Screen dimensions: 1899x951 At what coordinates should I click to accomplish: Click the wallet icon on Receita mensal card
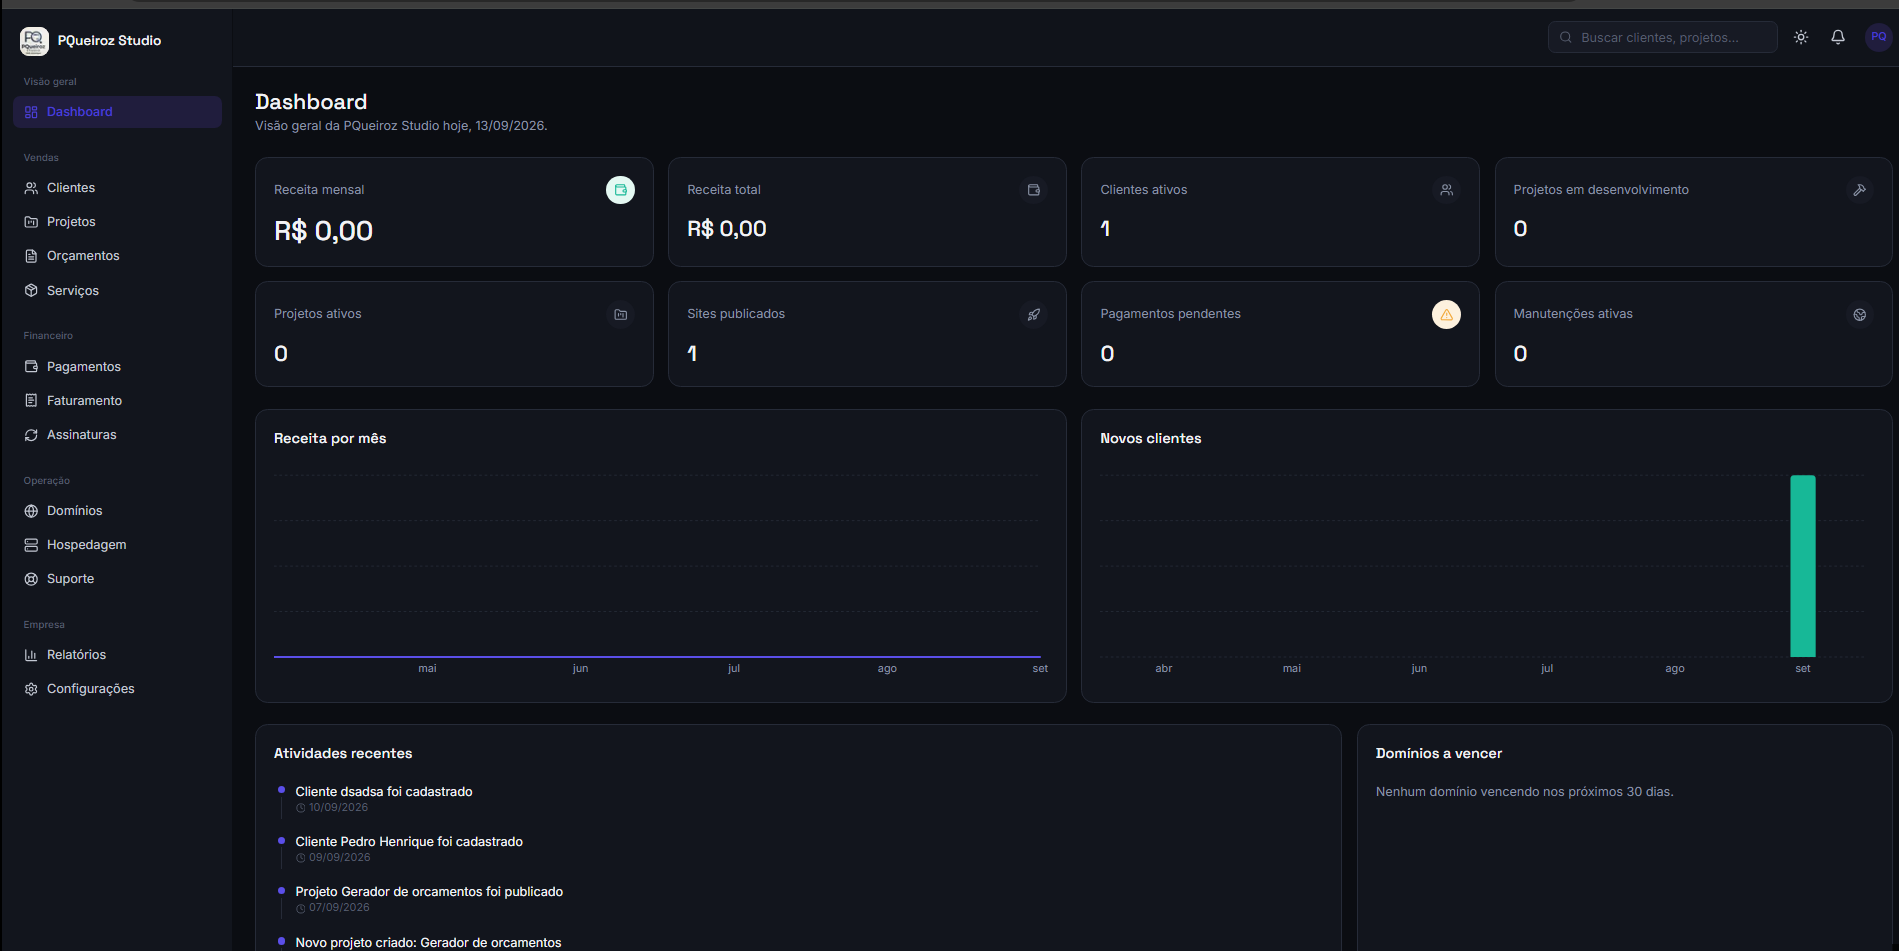[620, 190]
